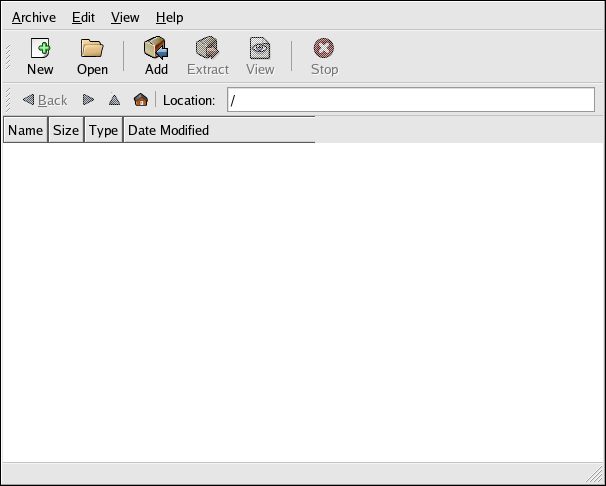Open the View menu in the menu bar
The image size is (606, 486).
[125, 17]
